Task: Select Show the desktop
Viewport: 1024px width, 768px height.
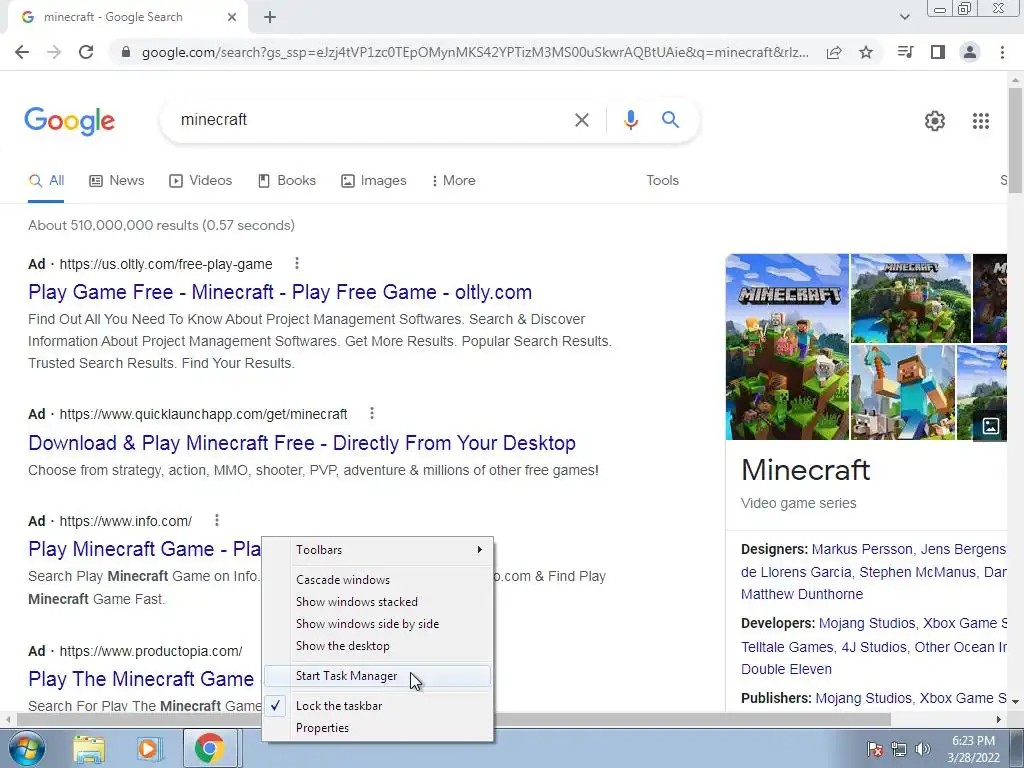Action: pos(377,646)
